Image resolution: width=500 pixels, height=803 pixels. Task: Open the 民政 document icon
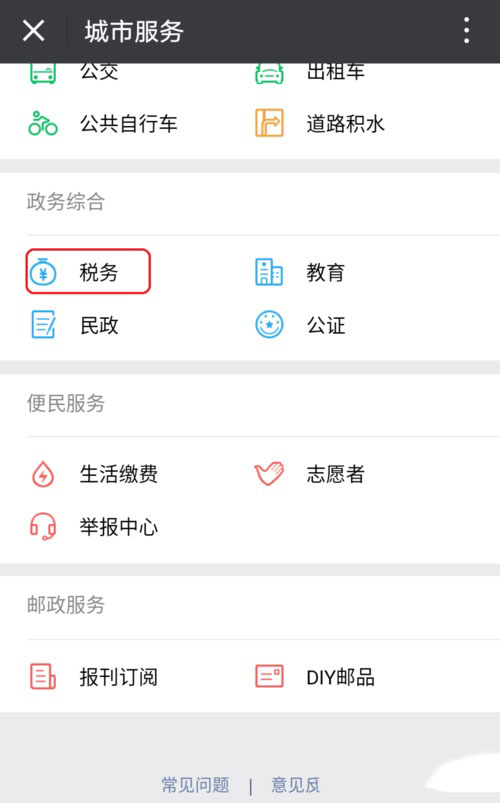[x=44, y=325]
